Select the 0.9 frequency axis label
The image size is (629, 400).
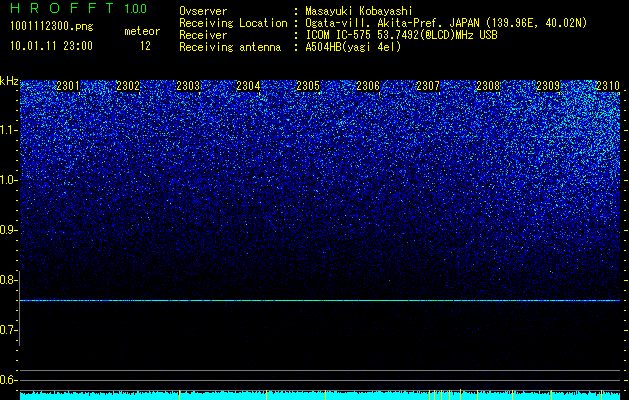pos(9,230)
